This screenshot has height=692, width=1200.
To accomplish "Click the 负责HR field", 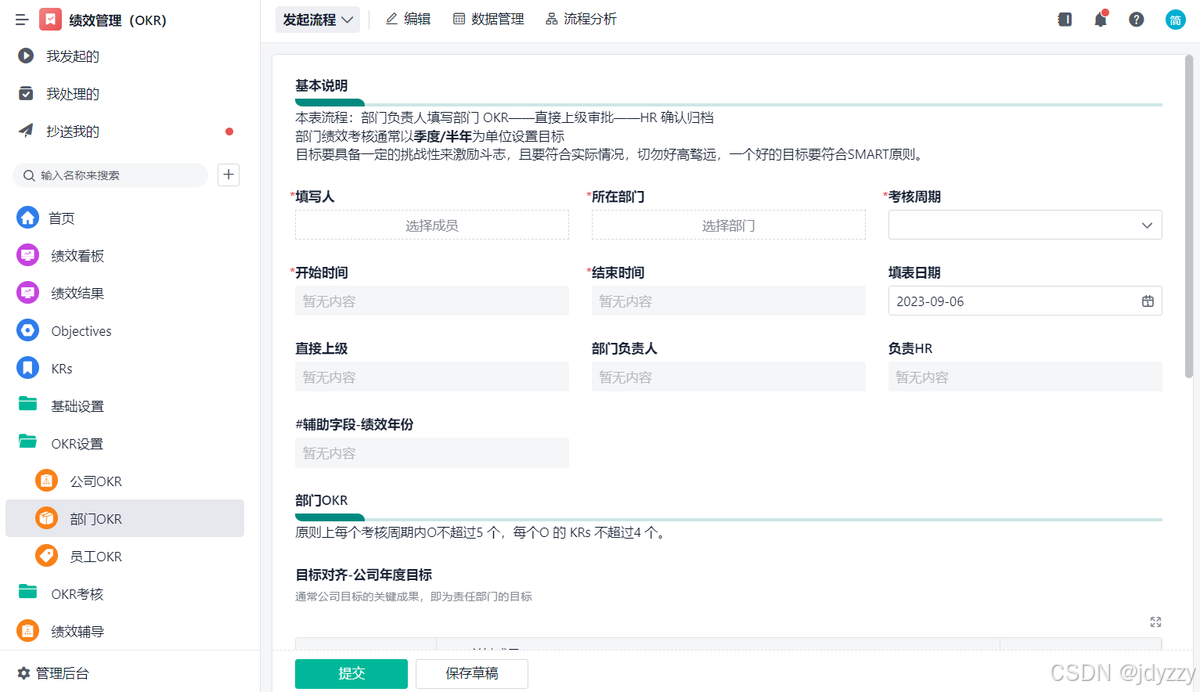I will 1025,377.
